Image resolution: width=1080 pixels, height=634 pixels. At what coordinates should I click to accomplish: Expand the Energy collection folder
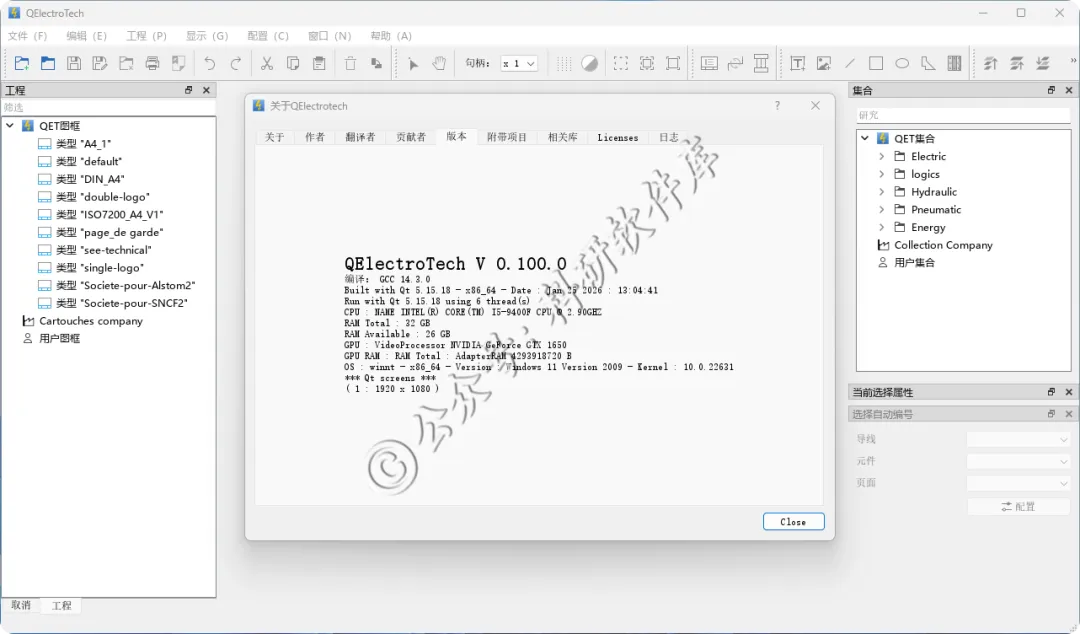point(882,227)
